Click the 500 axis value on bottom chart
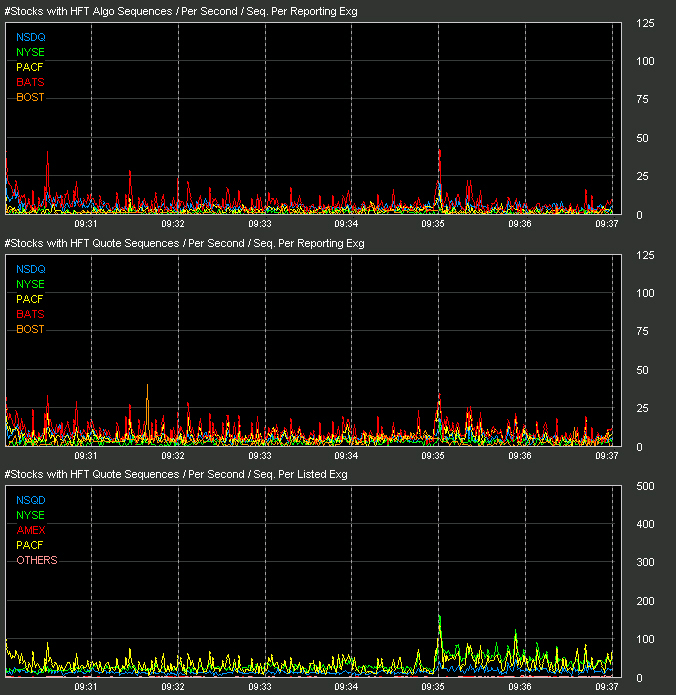 645,486
